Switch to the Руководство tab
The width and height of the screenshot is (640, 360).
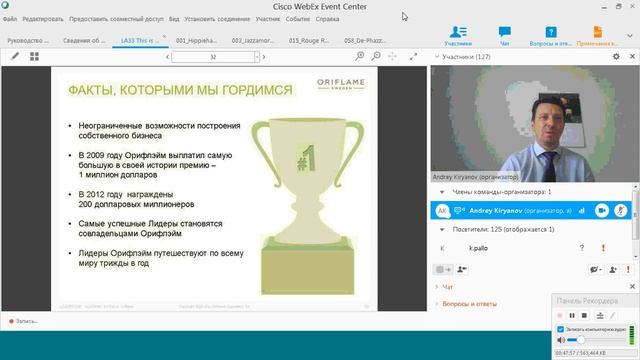(x=28, y=40)
